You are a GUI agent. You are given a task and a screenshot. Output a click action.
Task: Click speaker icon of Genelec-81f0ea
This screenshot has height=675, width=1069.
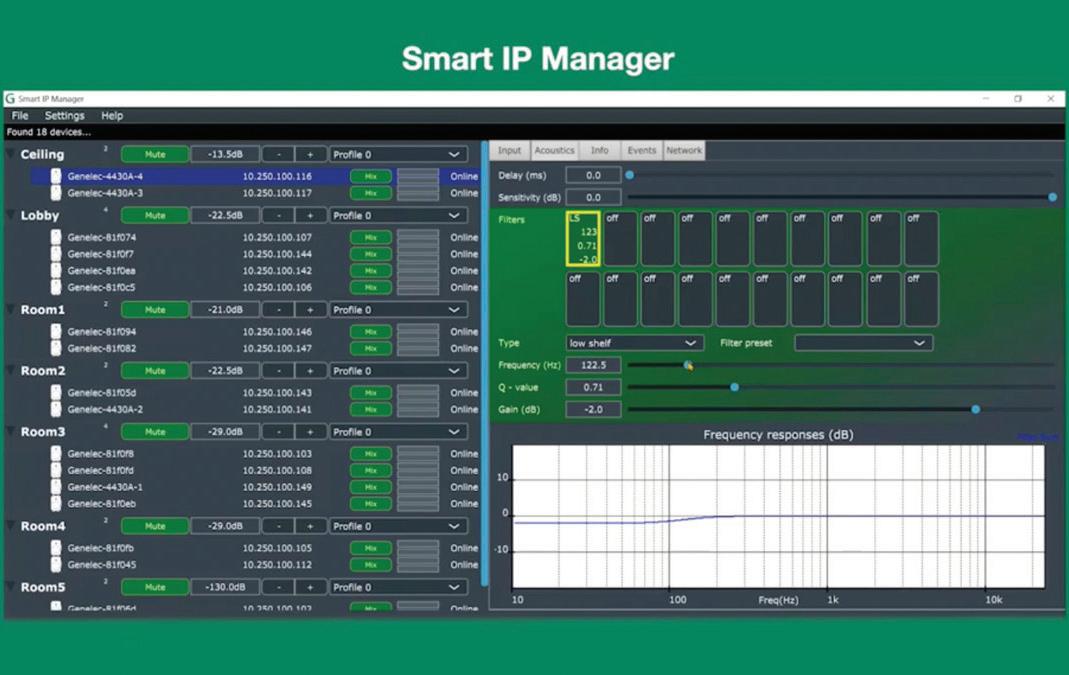(56, 271)
